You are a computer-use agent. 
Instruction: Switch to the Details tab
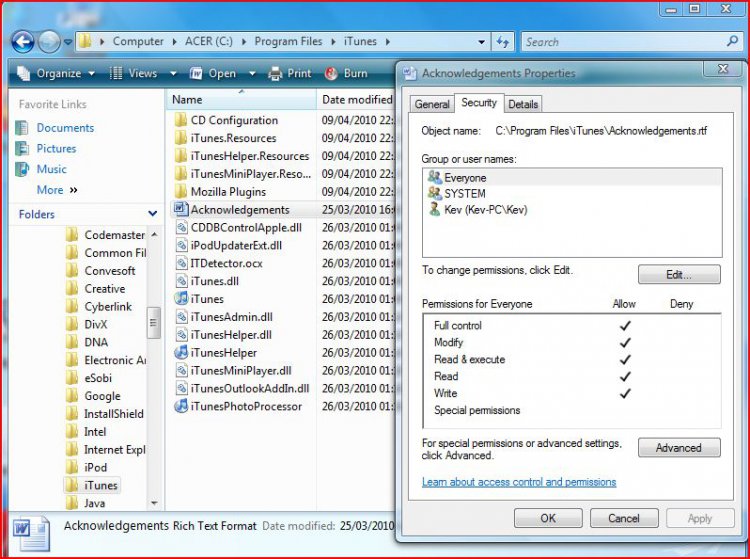(x=523, y=104)
